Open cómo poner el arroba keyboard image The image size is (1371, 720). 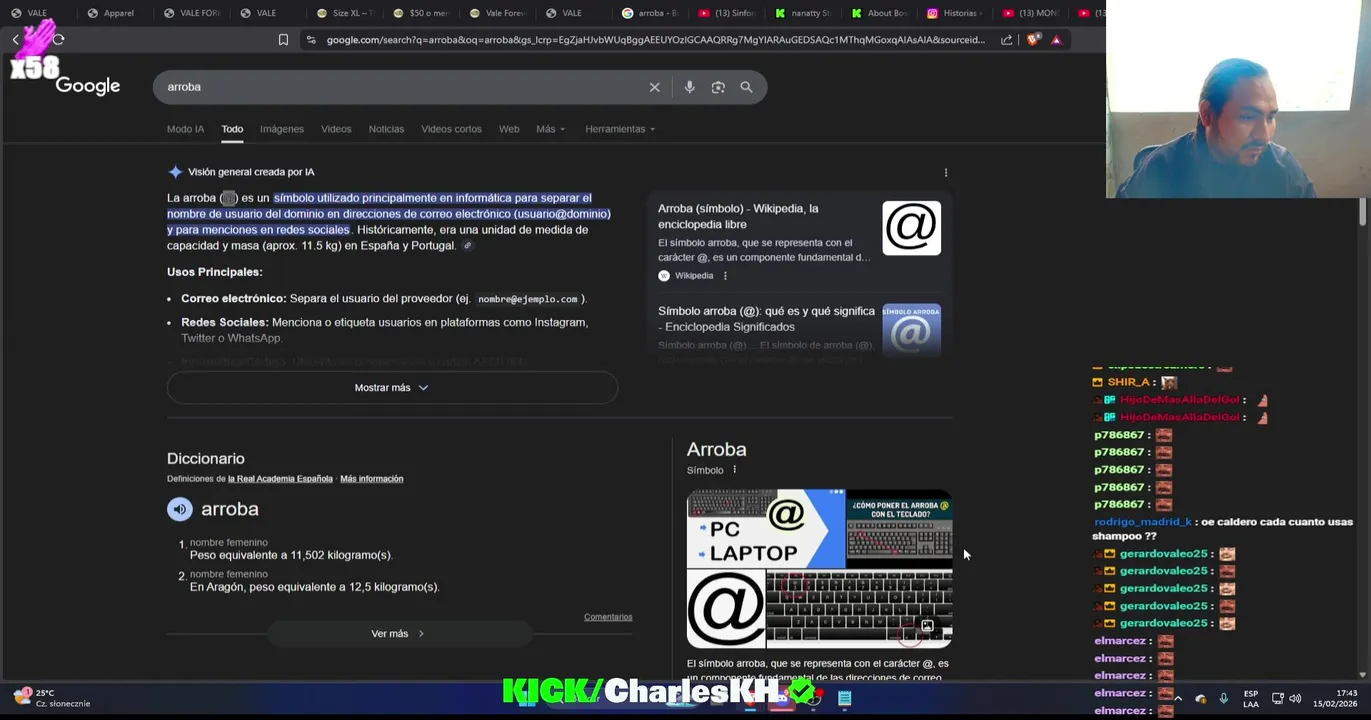click(x=900, y=529)
